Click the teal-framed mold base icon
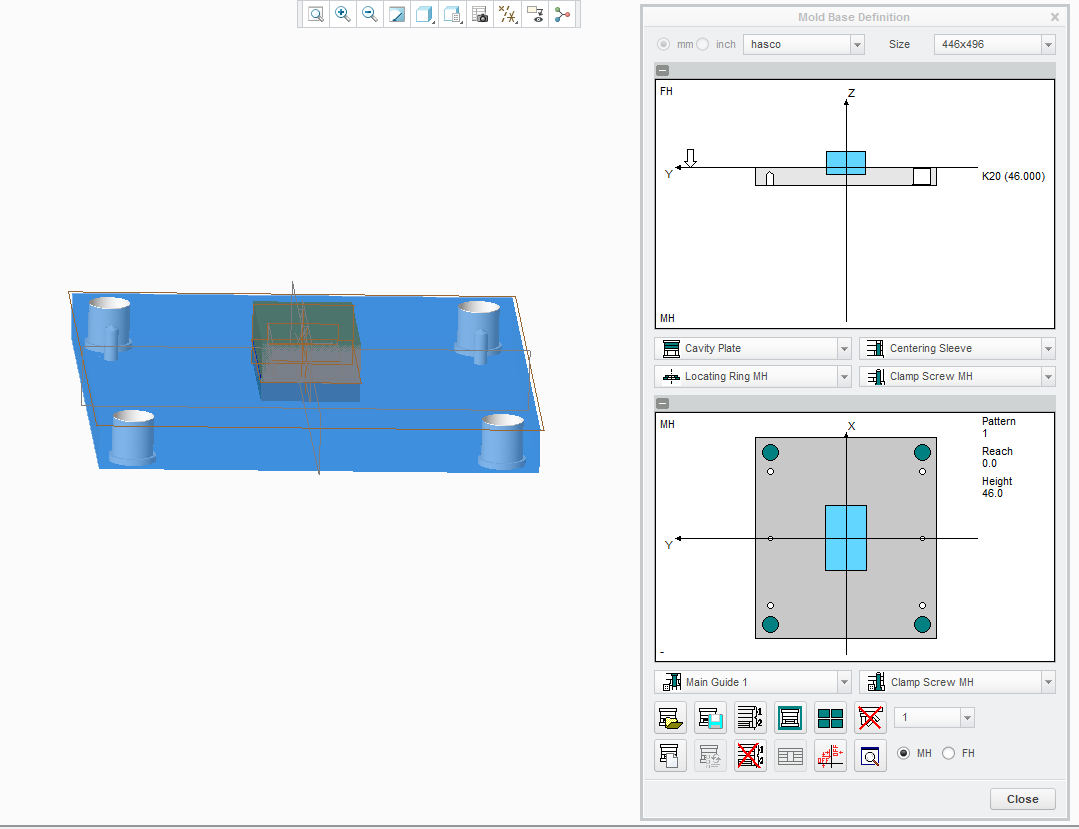This screenshot has height=829, width=1079. point(790,718)
